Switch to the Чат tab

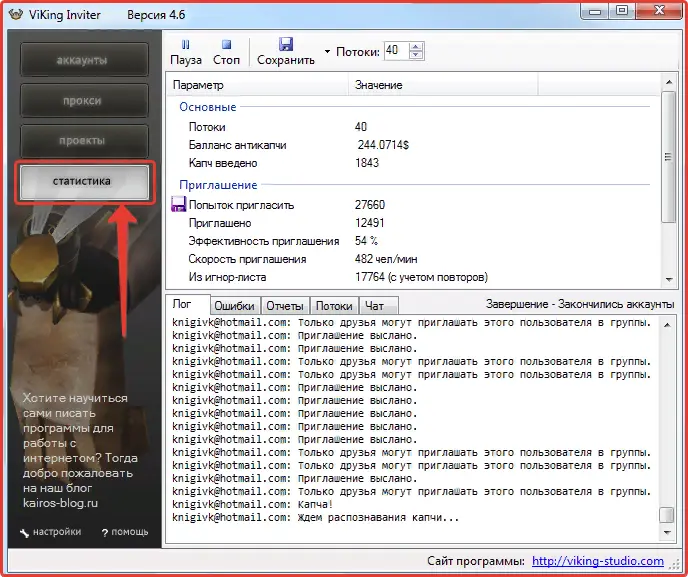378,306
